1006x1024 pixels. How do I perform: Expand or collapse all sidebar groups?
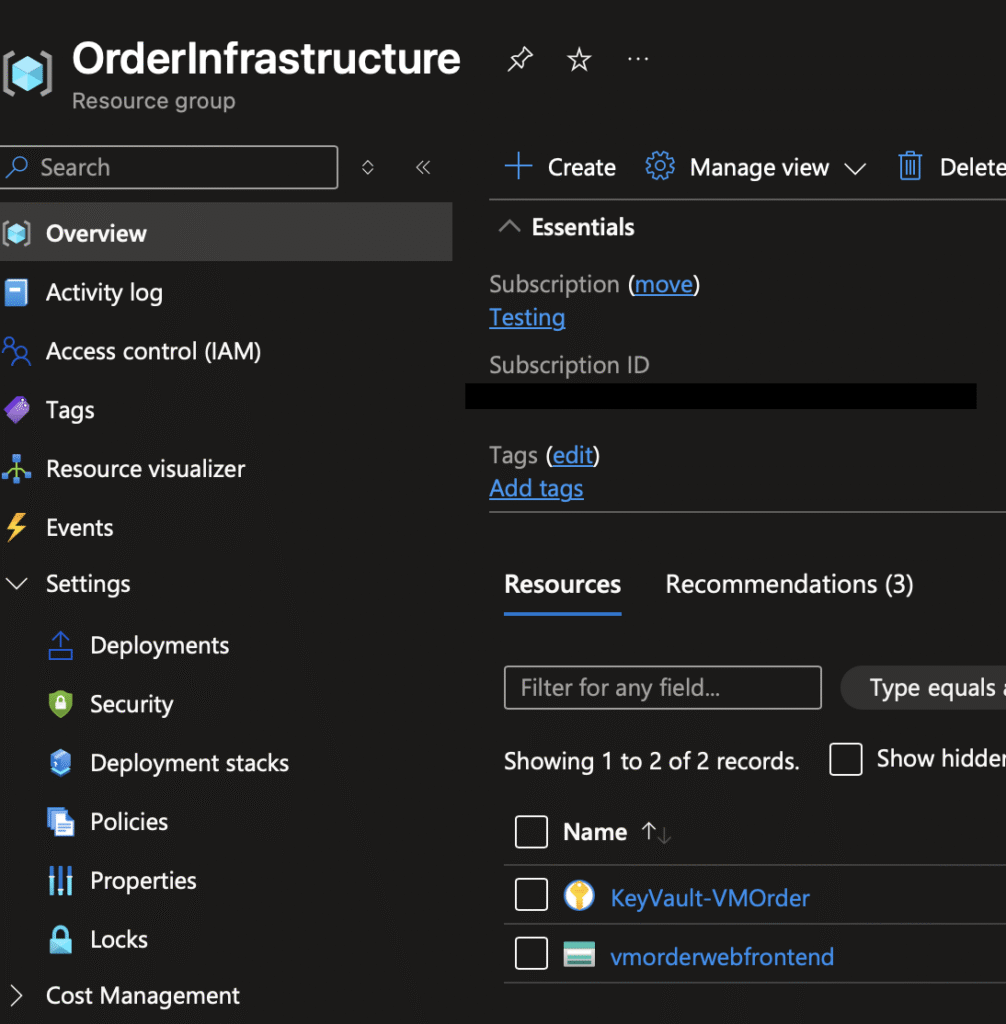(368, 167)
